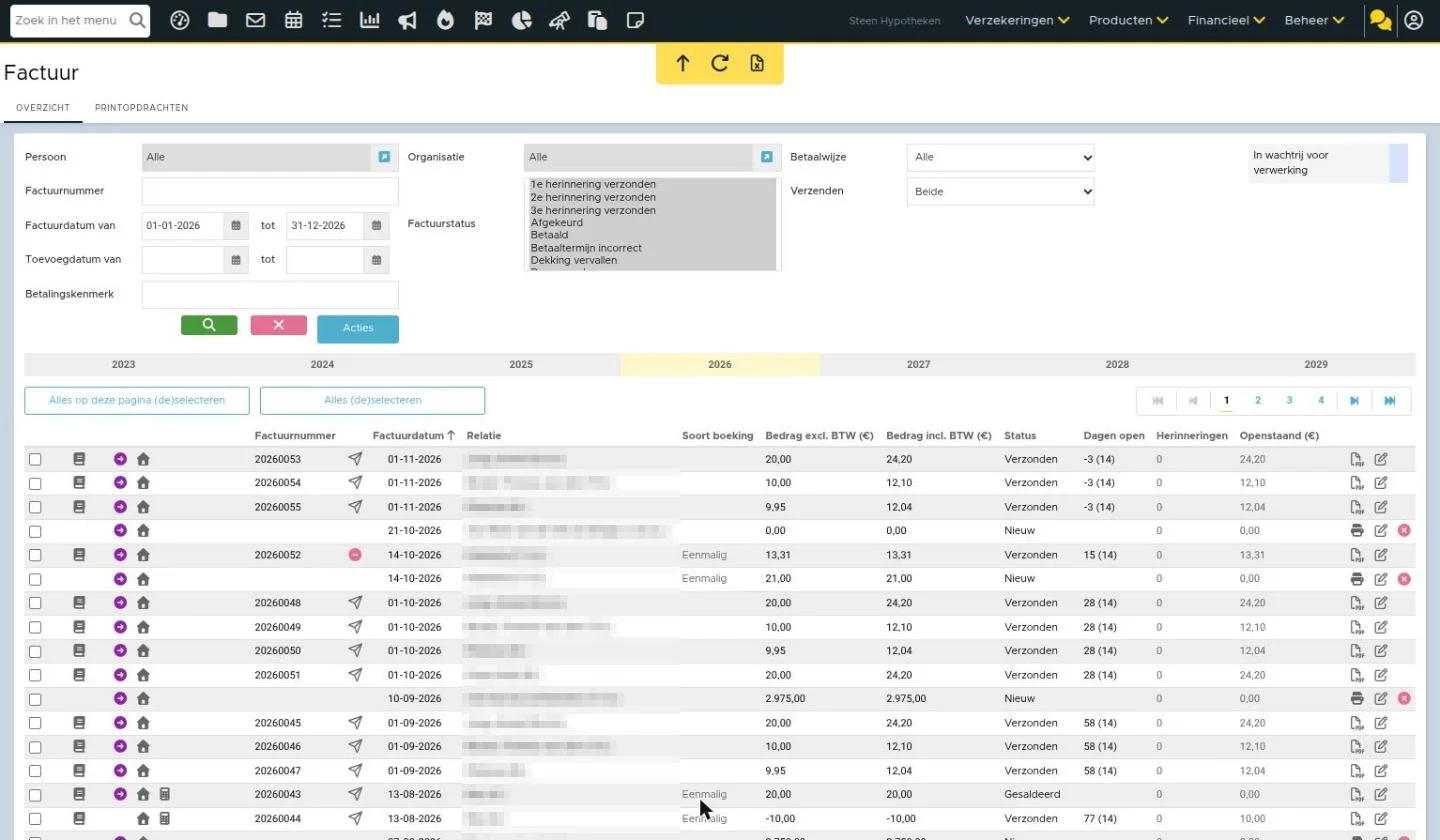Expand the Producten menu
This screenshot has height=840, width=1440.
tap(1128, 20)
